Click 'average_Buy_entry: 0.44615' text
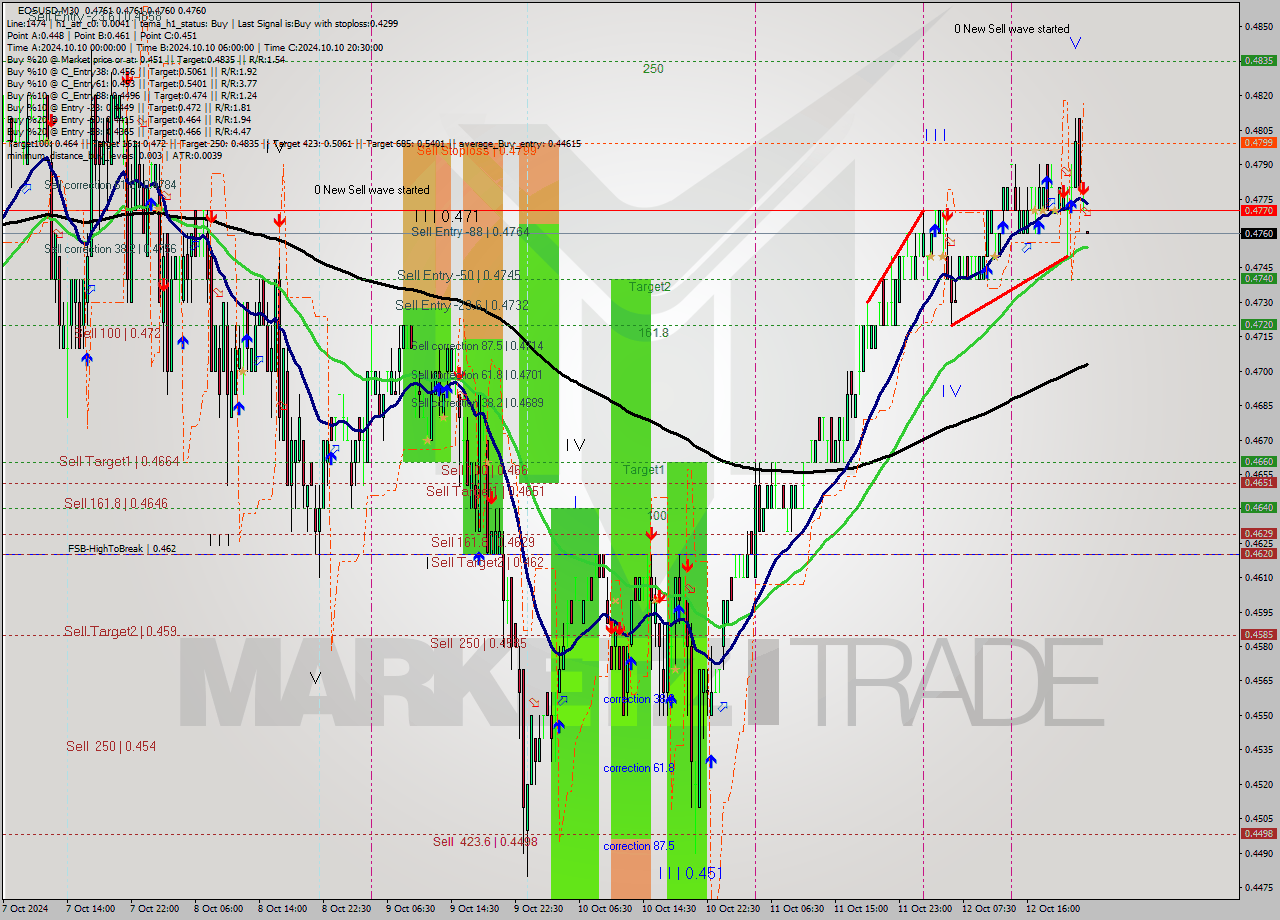This screenshot has height=920, width=1280. point(521,143)
